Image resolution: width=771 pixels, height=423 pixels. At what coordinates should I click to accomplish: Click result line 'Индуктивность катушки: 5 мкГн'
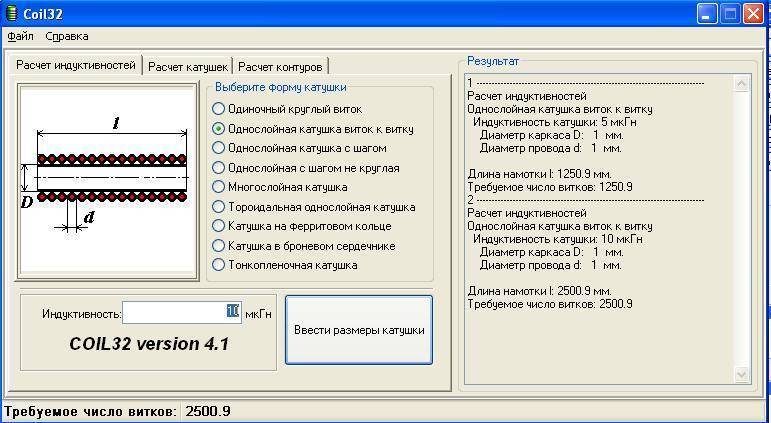click(x=555, y=122)
